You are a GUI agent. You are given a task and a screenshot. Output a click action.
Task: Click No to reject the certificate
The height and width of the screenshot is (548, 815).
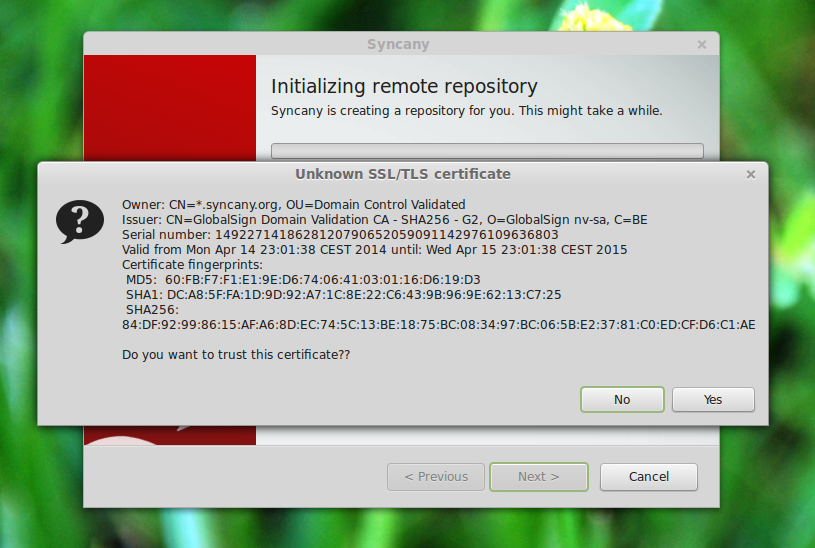[622, 399]
